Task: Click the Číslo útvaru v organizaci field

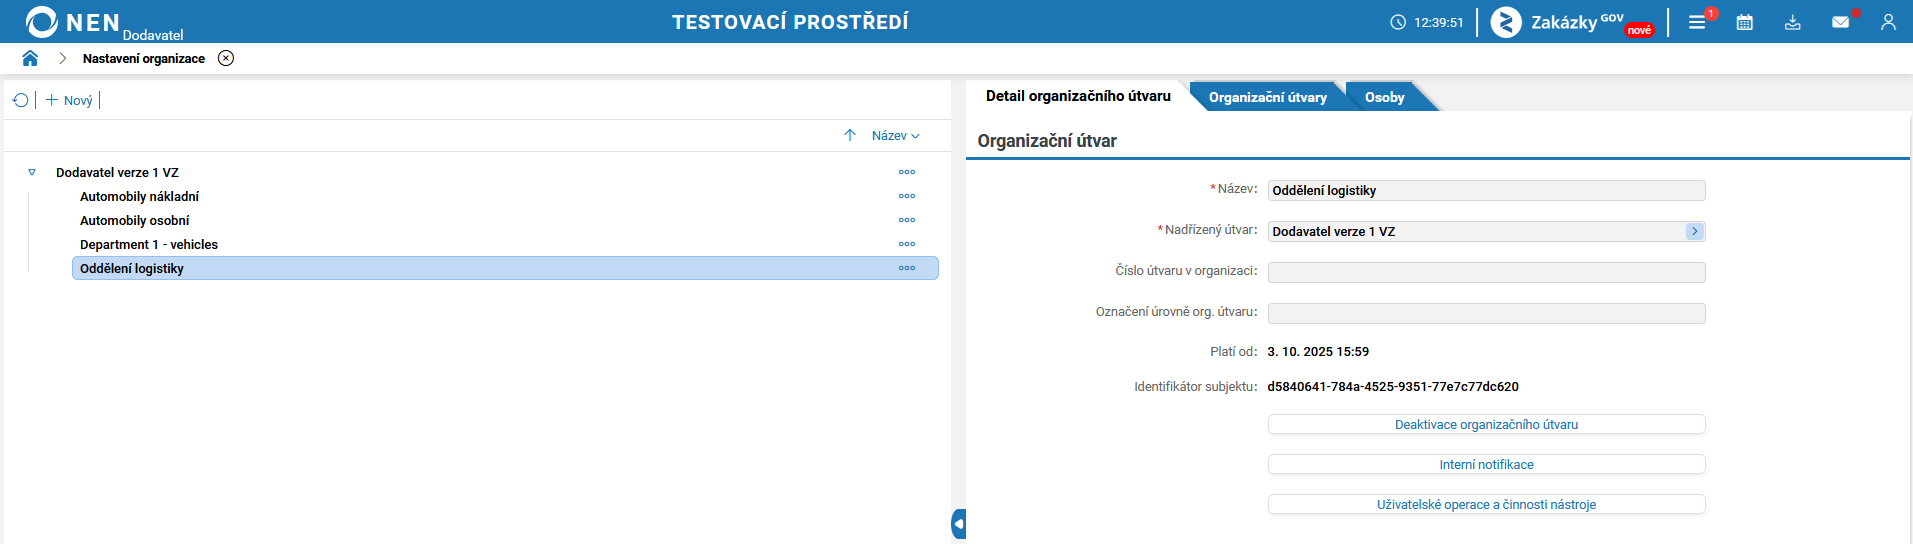Action: point(1486,272)
